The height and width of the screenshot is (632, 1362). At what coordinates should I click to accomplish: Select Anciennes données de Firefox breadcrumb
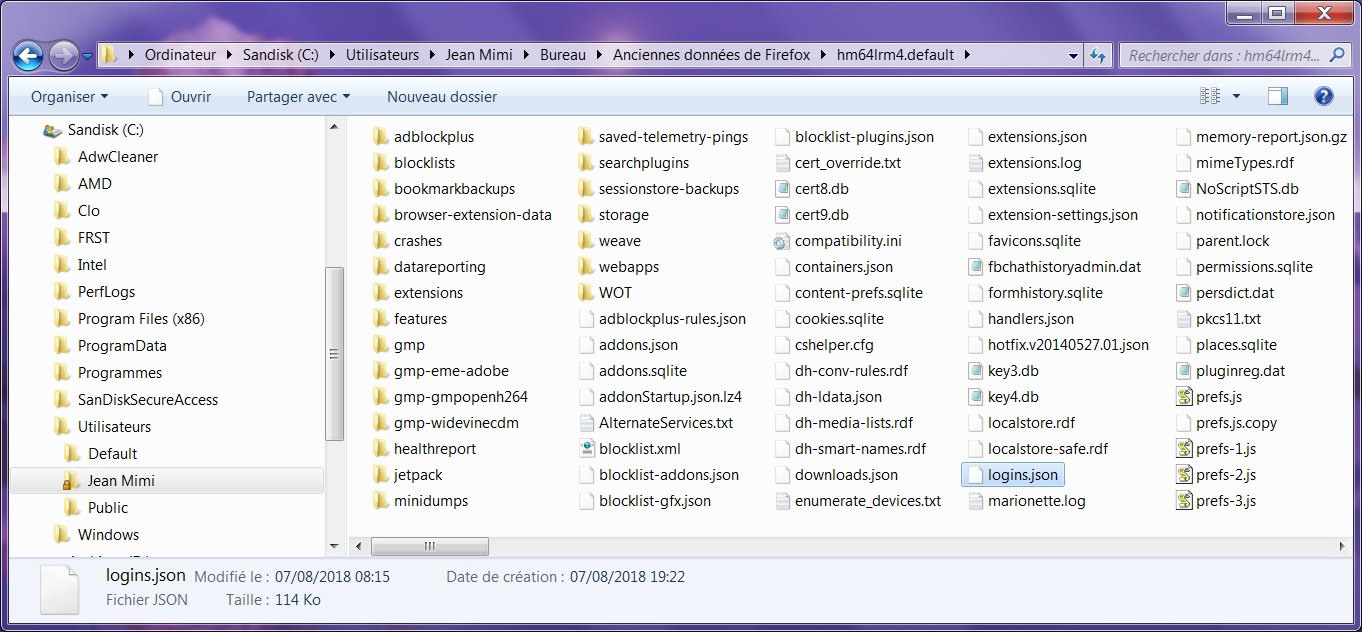[x=711, y=55]
